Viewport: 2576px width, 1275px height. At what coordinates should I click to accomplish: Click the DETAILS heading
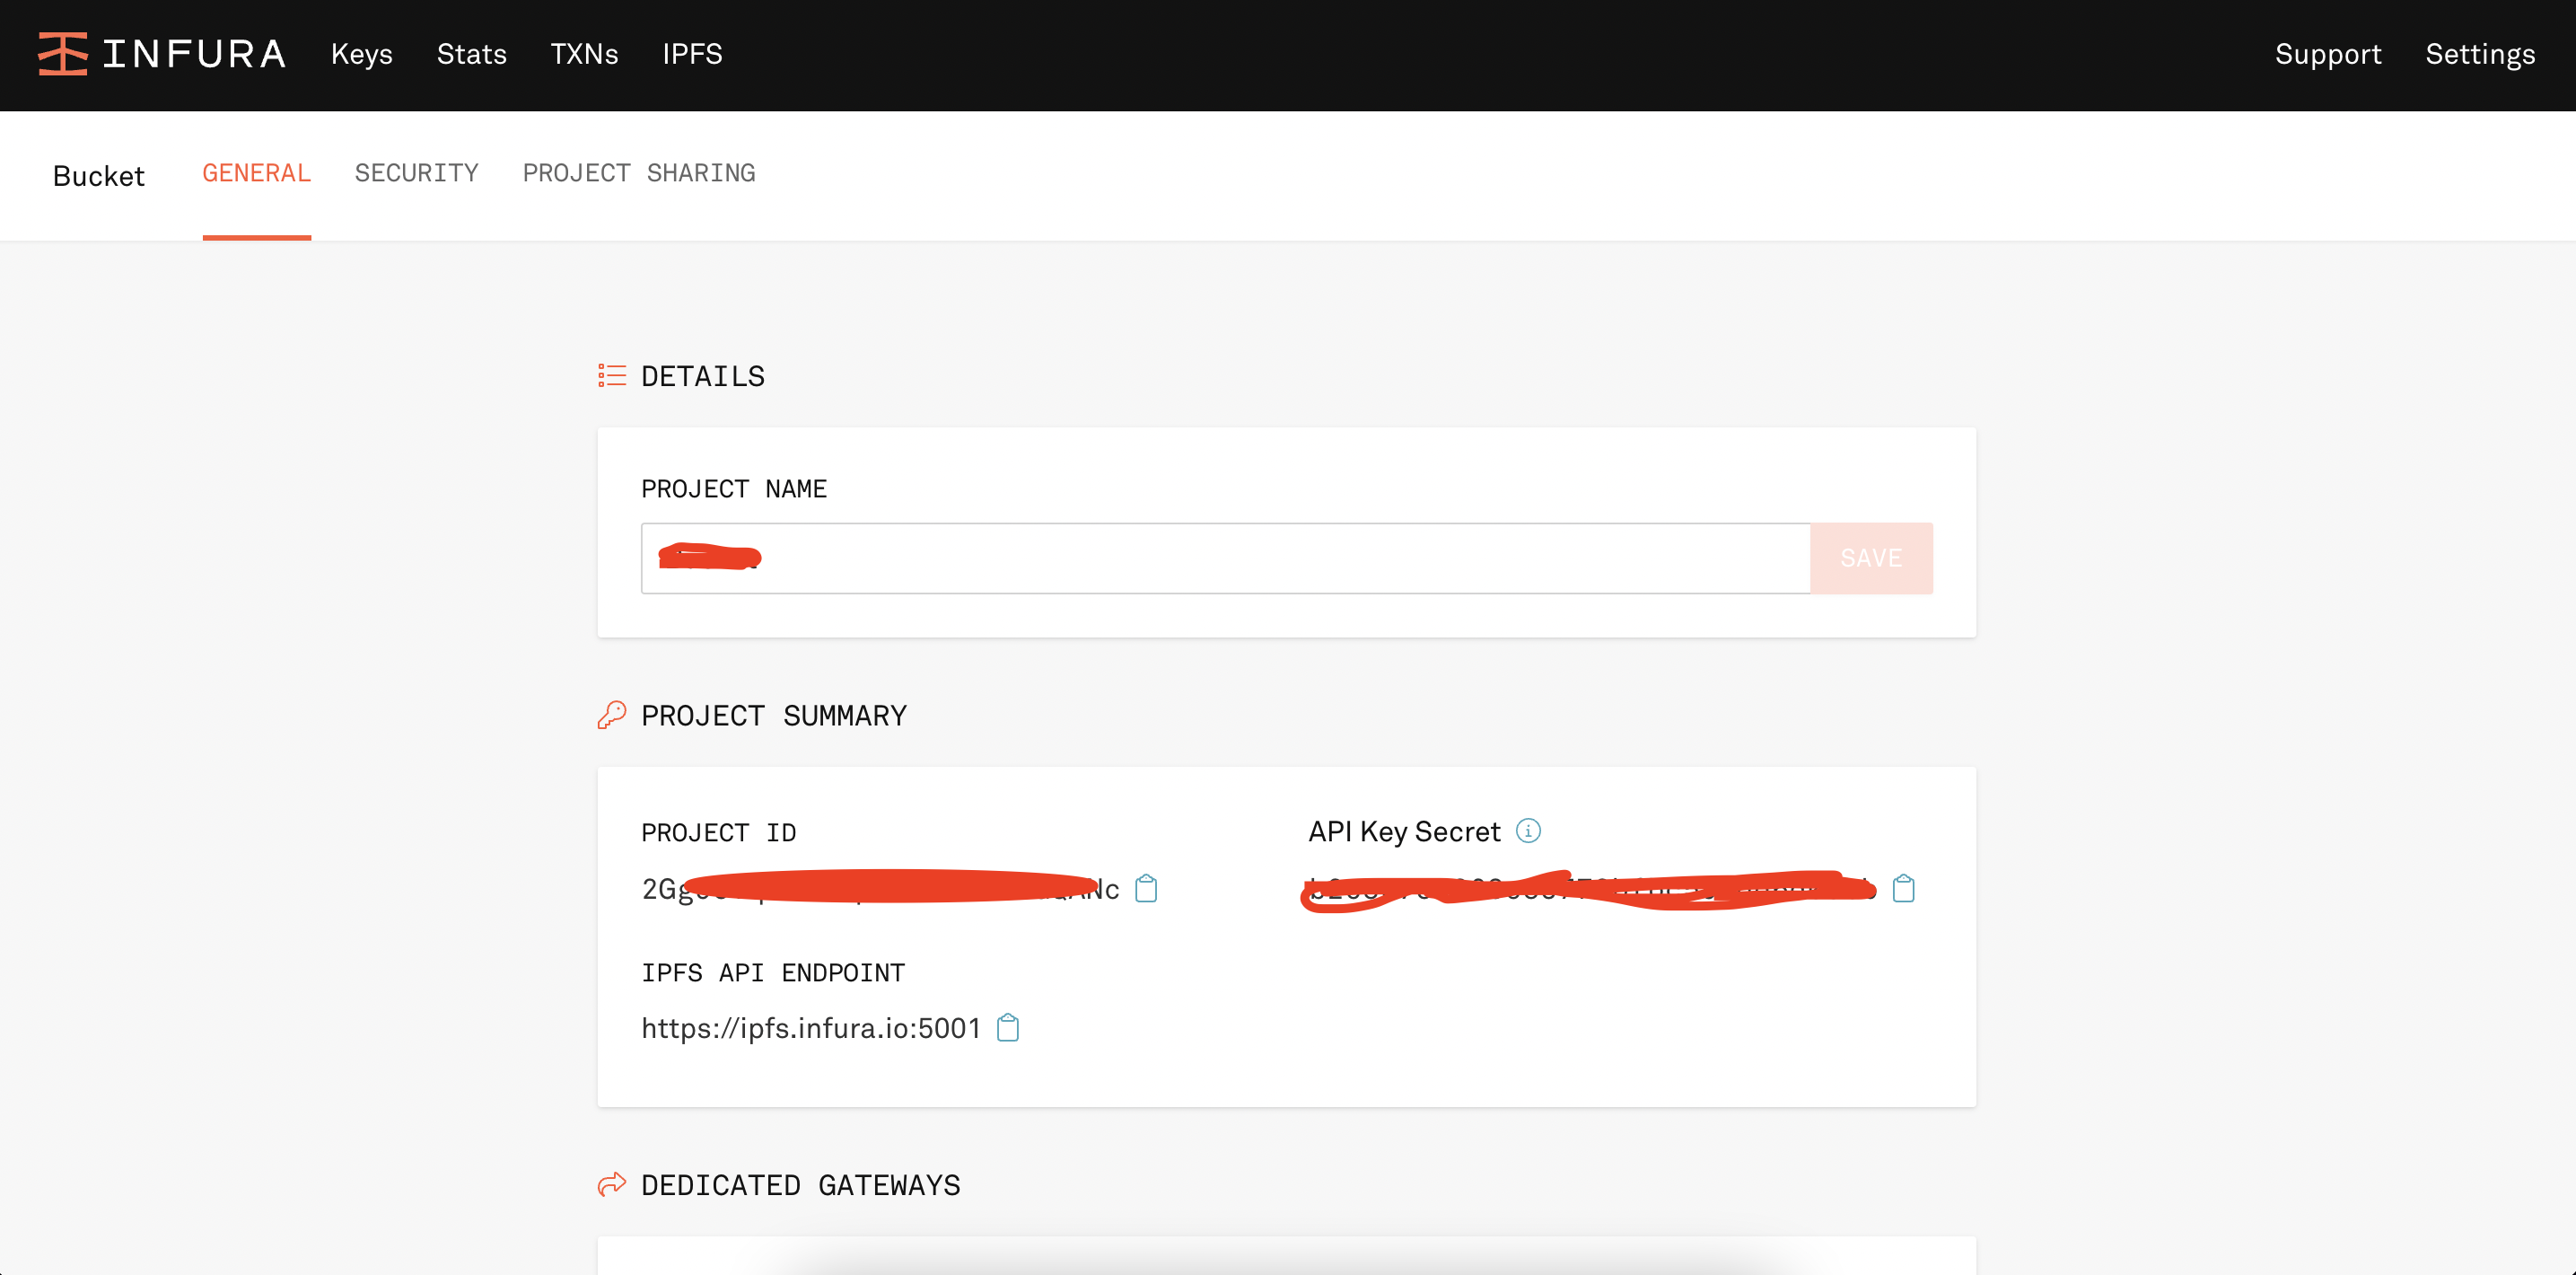point(703,377)
